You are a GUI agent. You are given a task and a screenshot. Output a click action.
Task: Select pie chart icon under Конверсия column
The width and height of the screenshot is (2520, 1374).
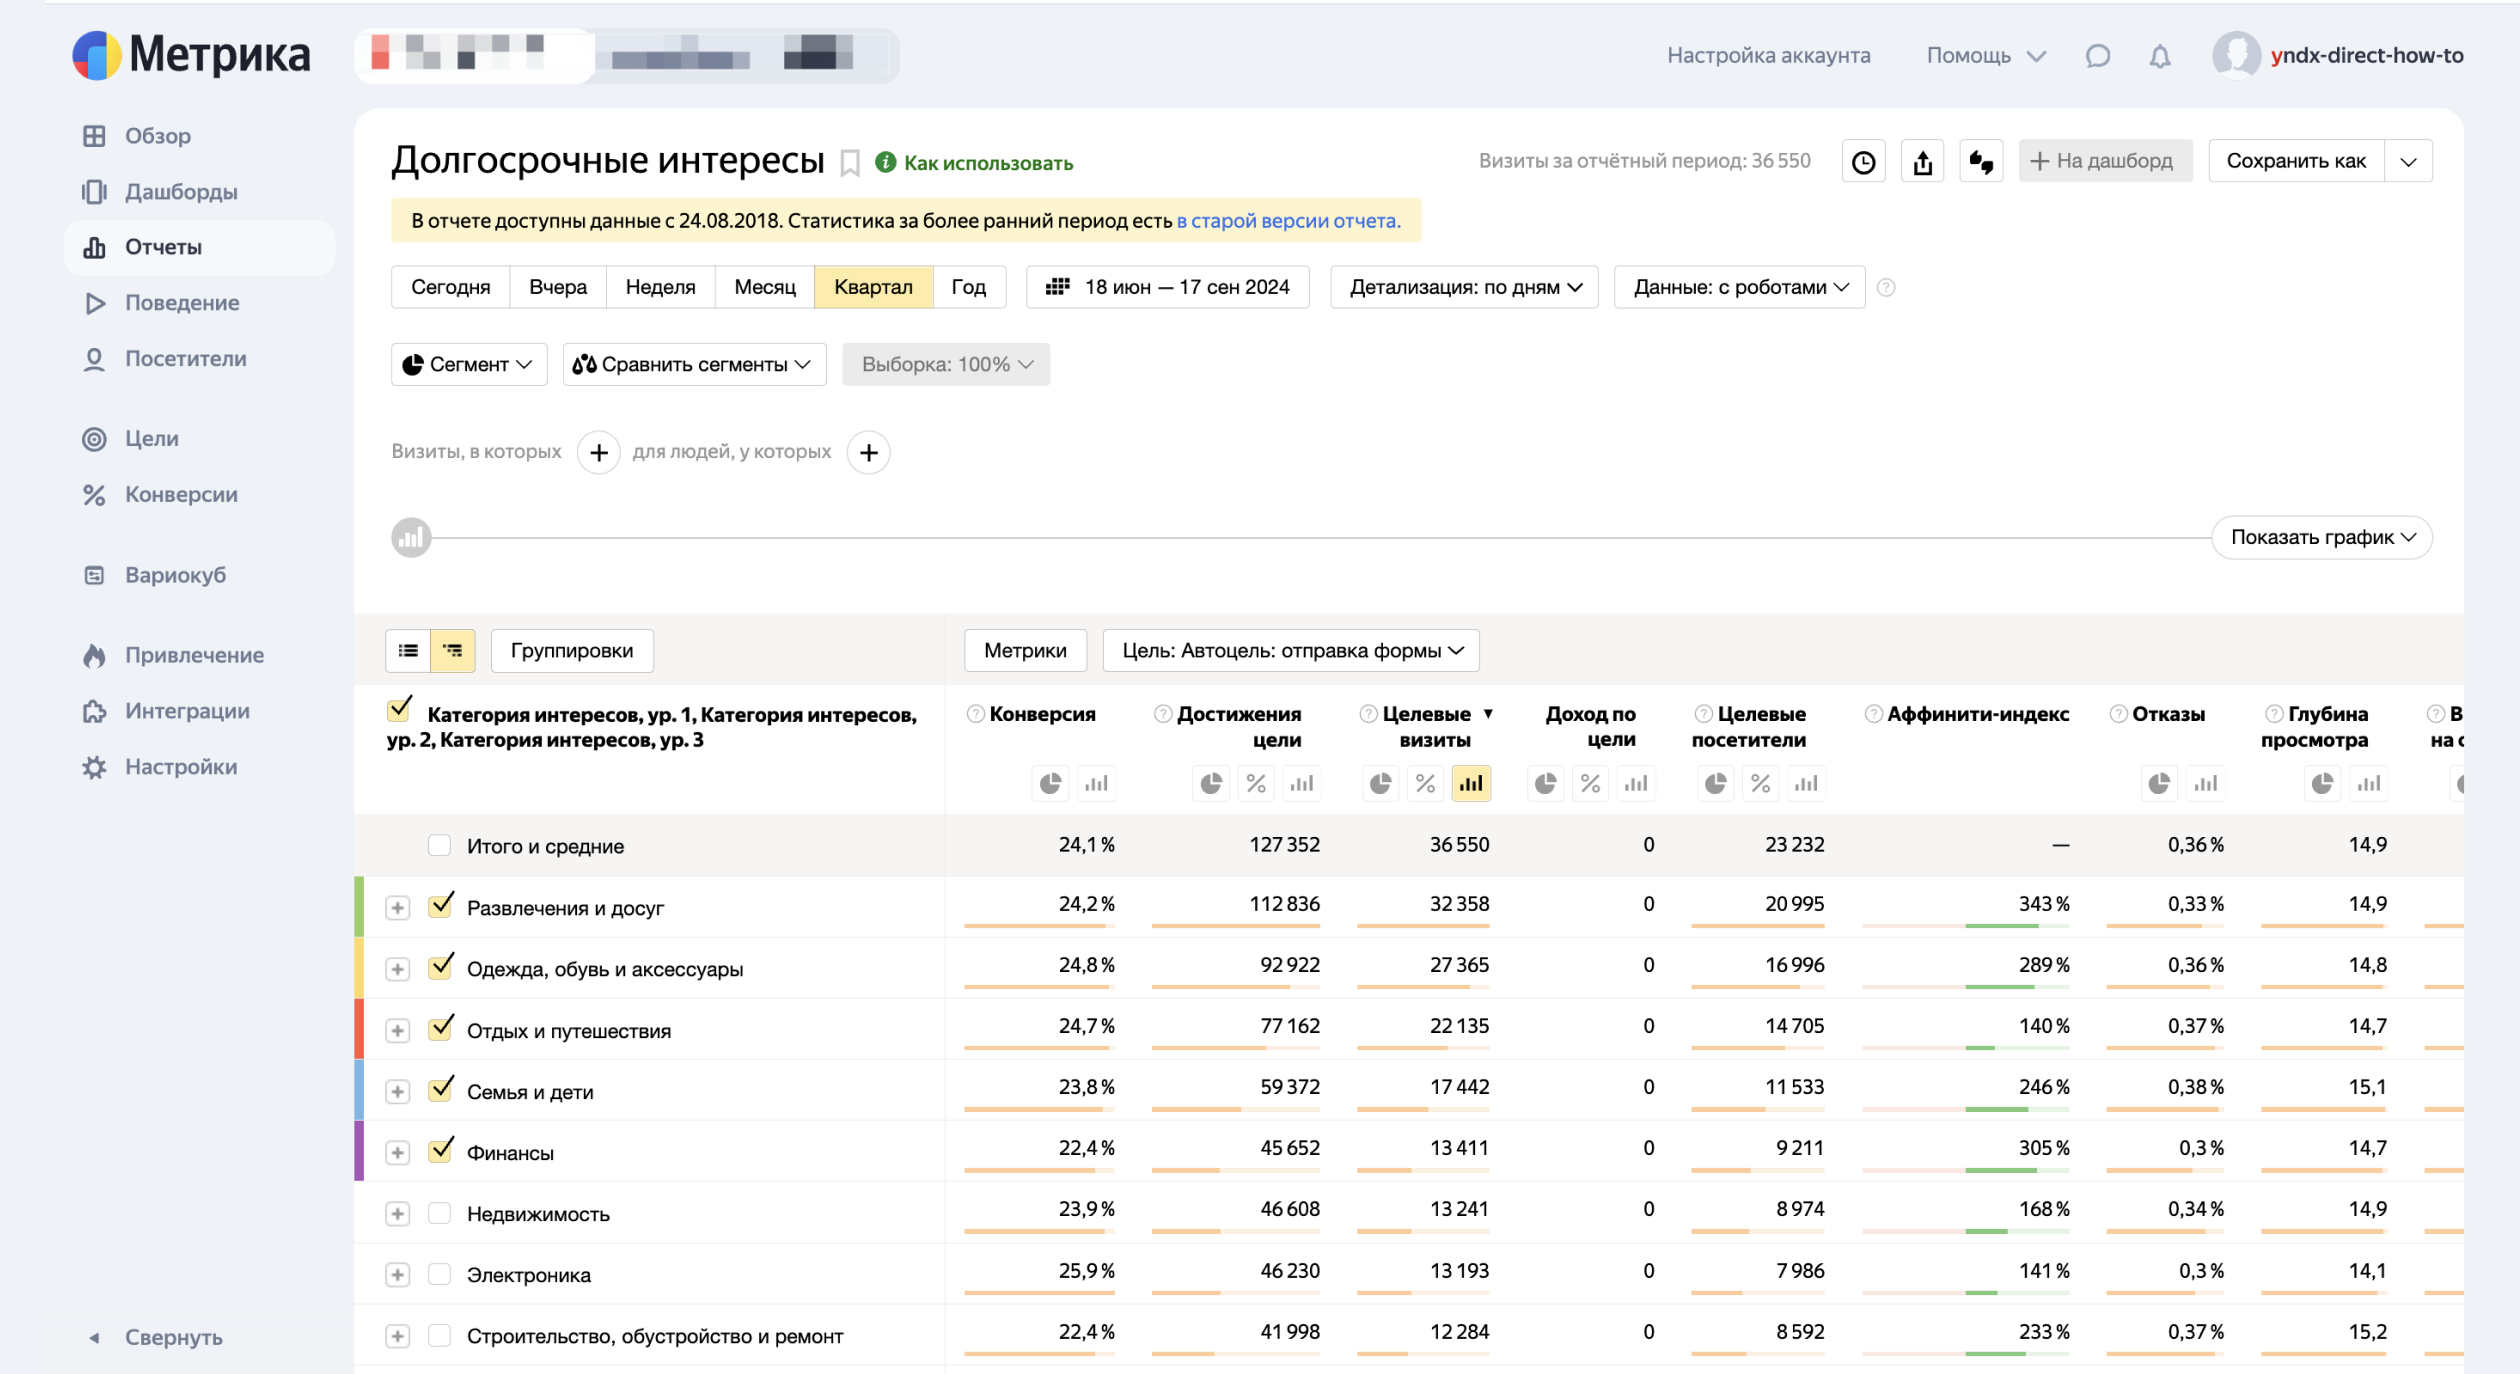click(x=1050, y=784)
